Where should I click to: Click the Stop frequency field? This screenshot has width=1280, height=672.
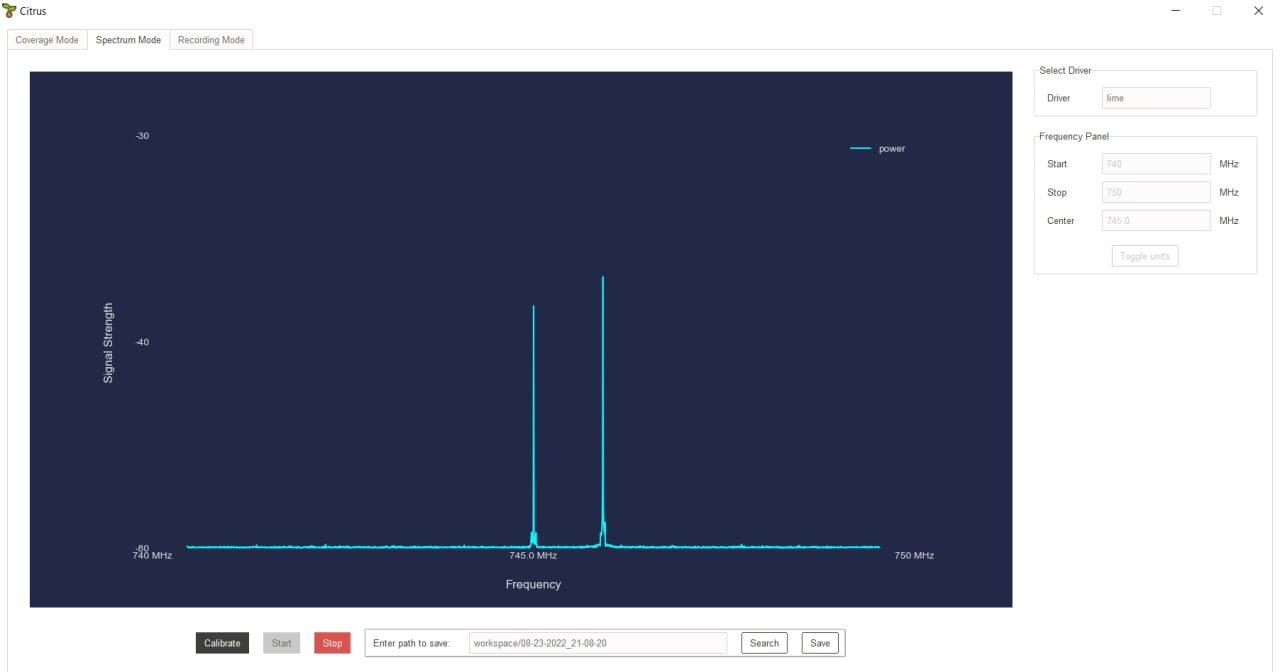(x=1156, y=192)
